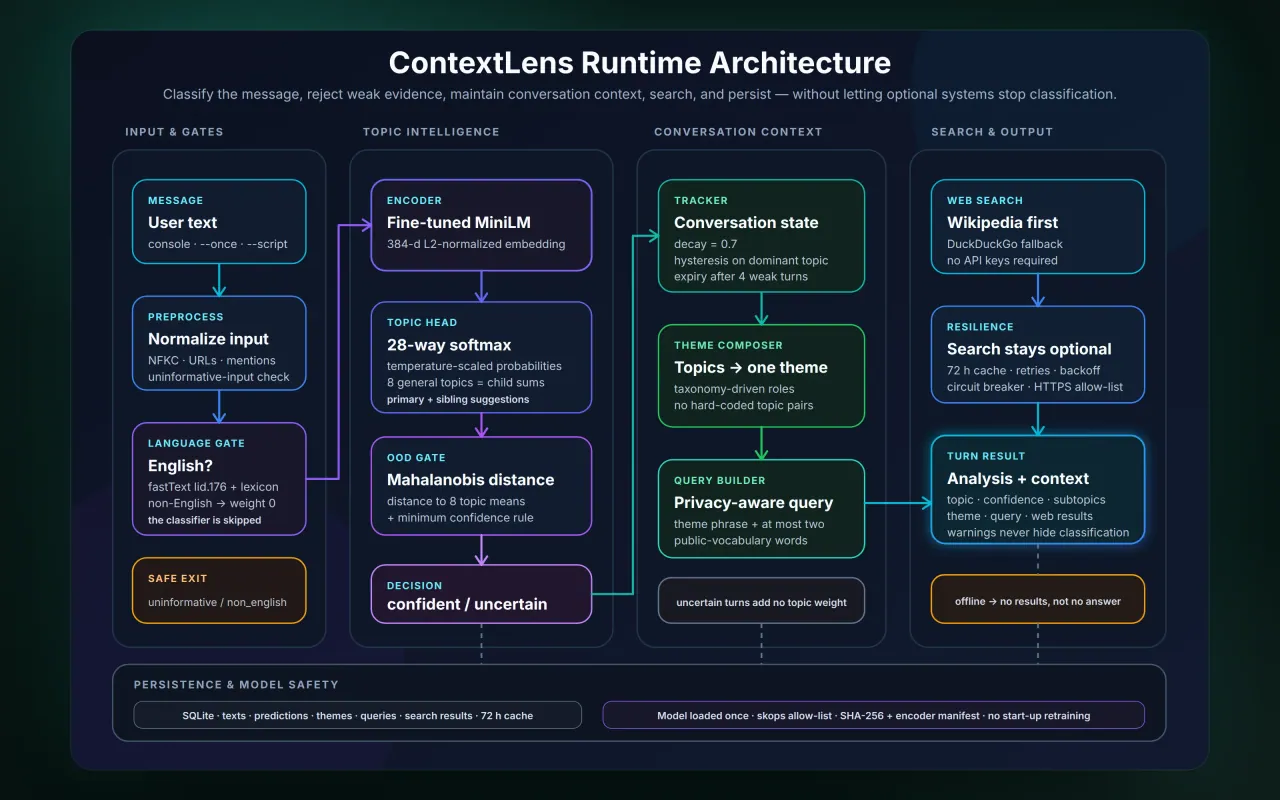Viewport: 1280px width, 800px height.
Task: Click '+ minimum confidence rule' line
Action: pos(460,518)
